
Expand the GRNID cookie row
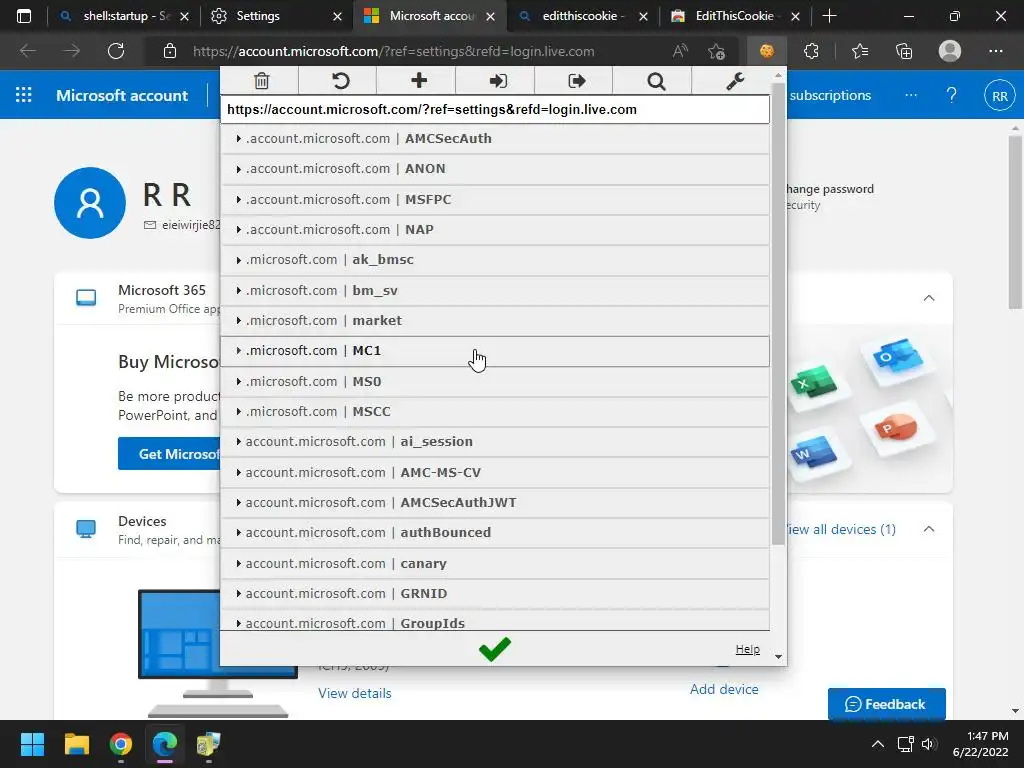495,594
